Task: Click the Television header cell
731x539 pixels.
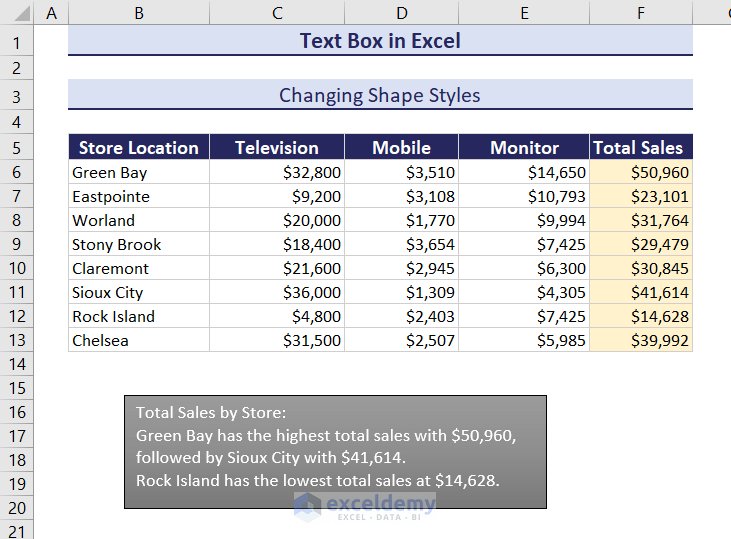Action: click(277, 148)
